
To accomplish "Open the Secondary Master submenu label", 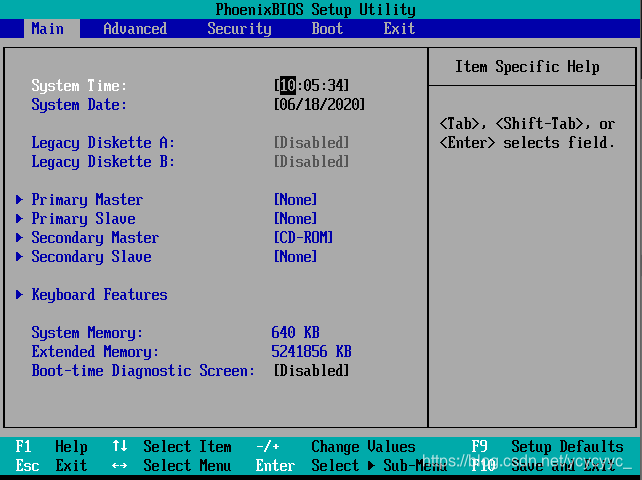I will point(95,238).
